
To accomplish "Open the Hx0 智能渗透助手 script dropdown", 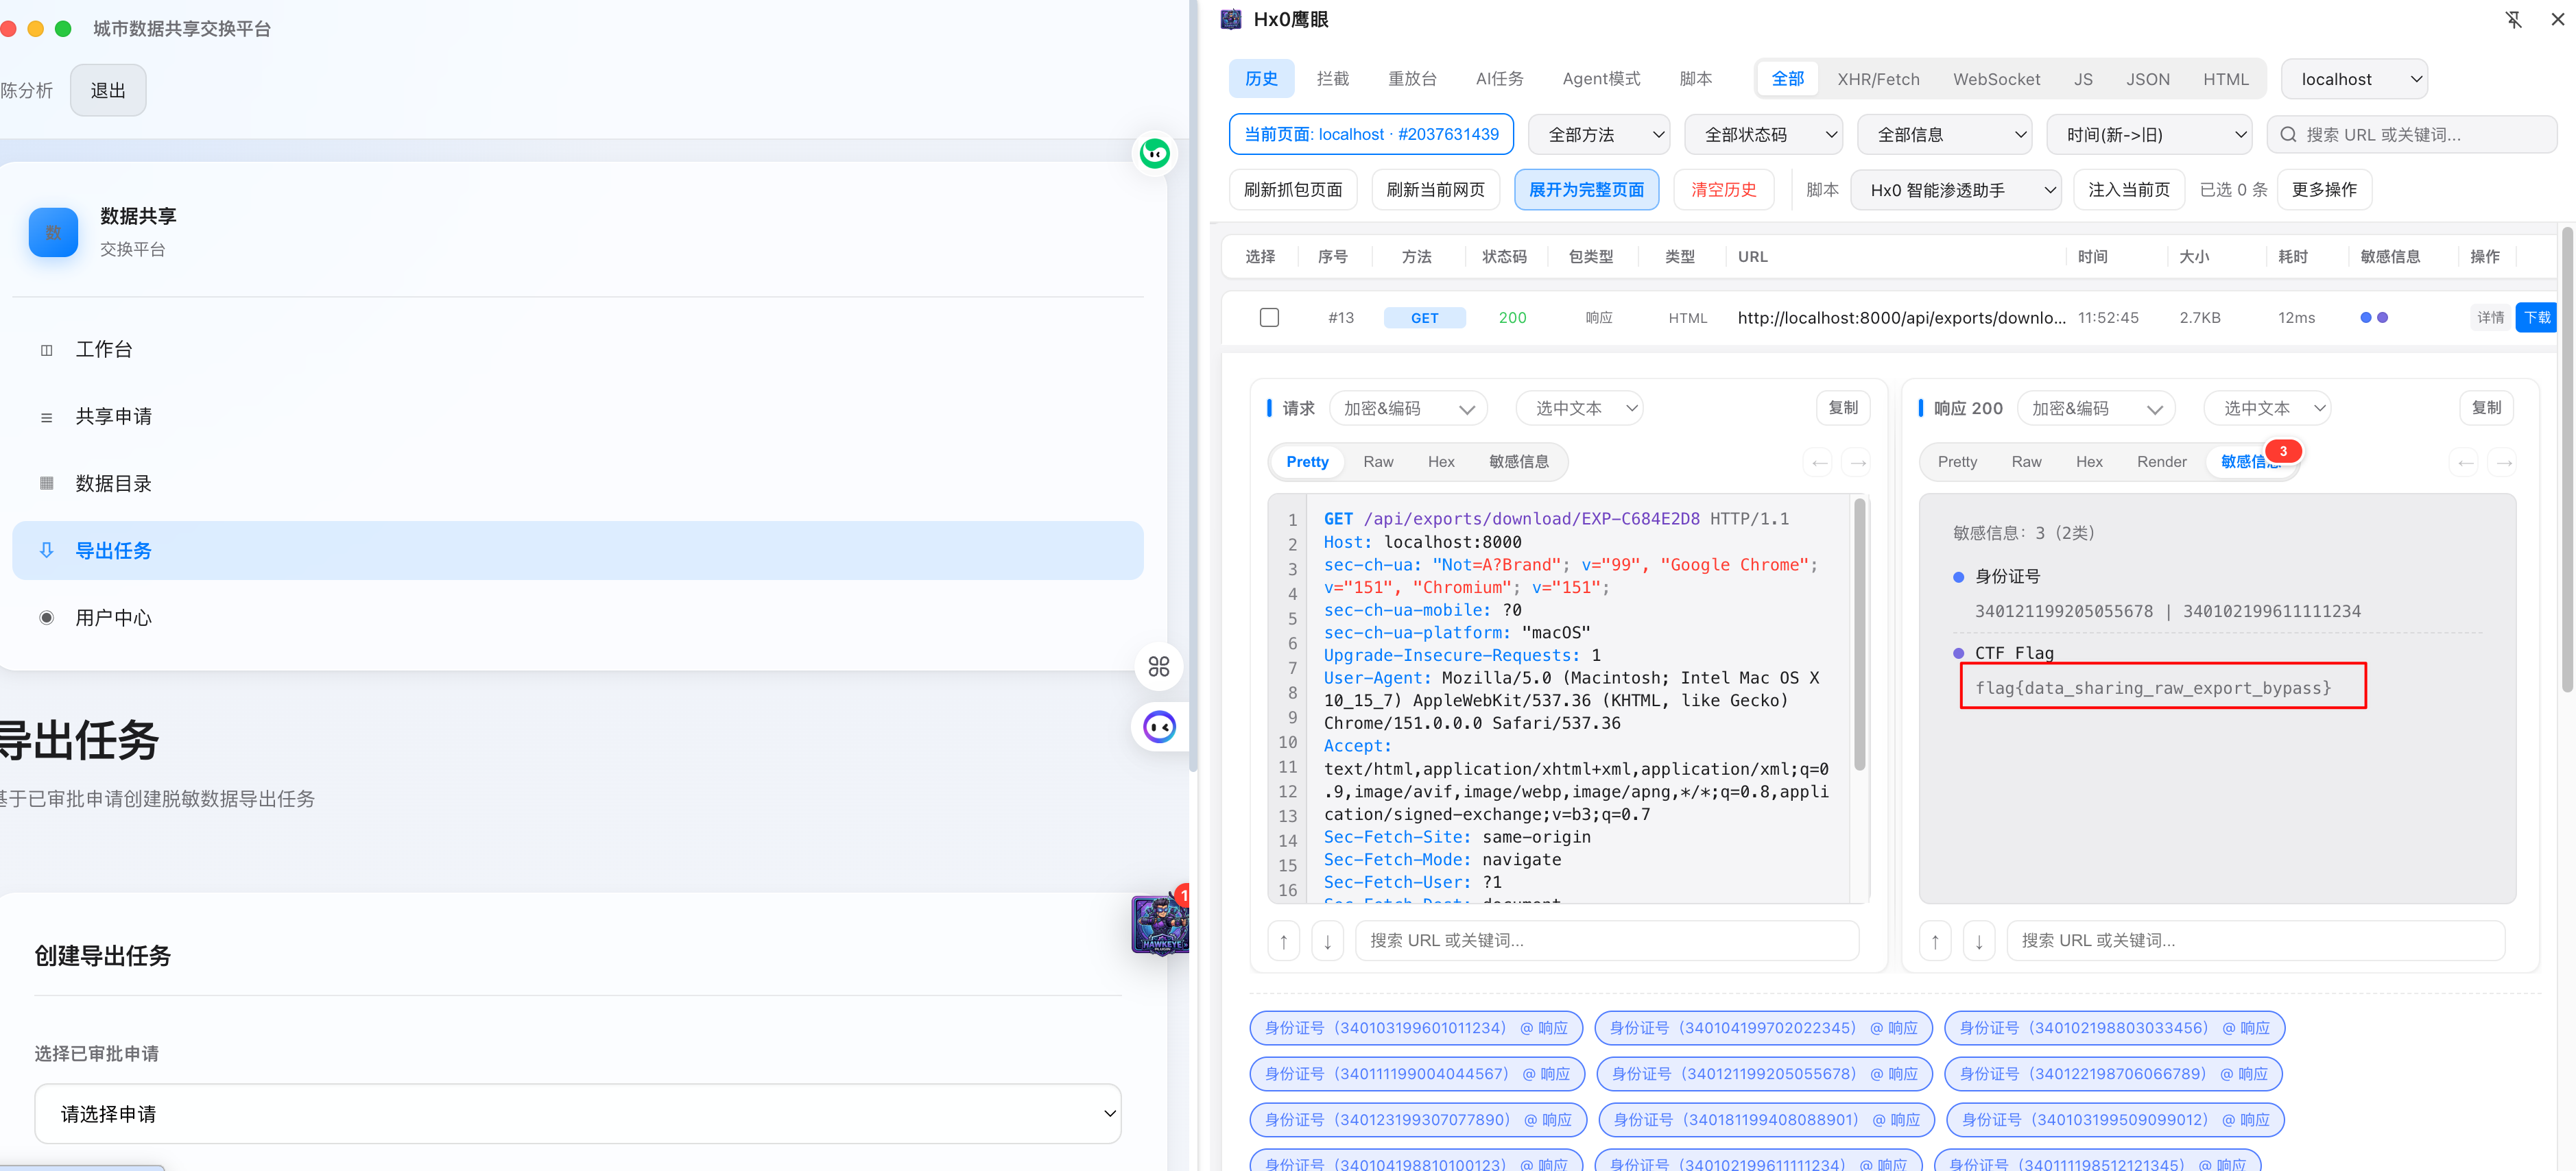I will click(x=1955, y=190).
